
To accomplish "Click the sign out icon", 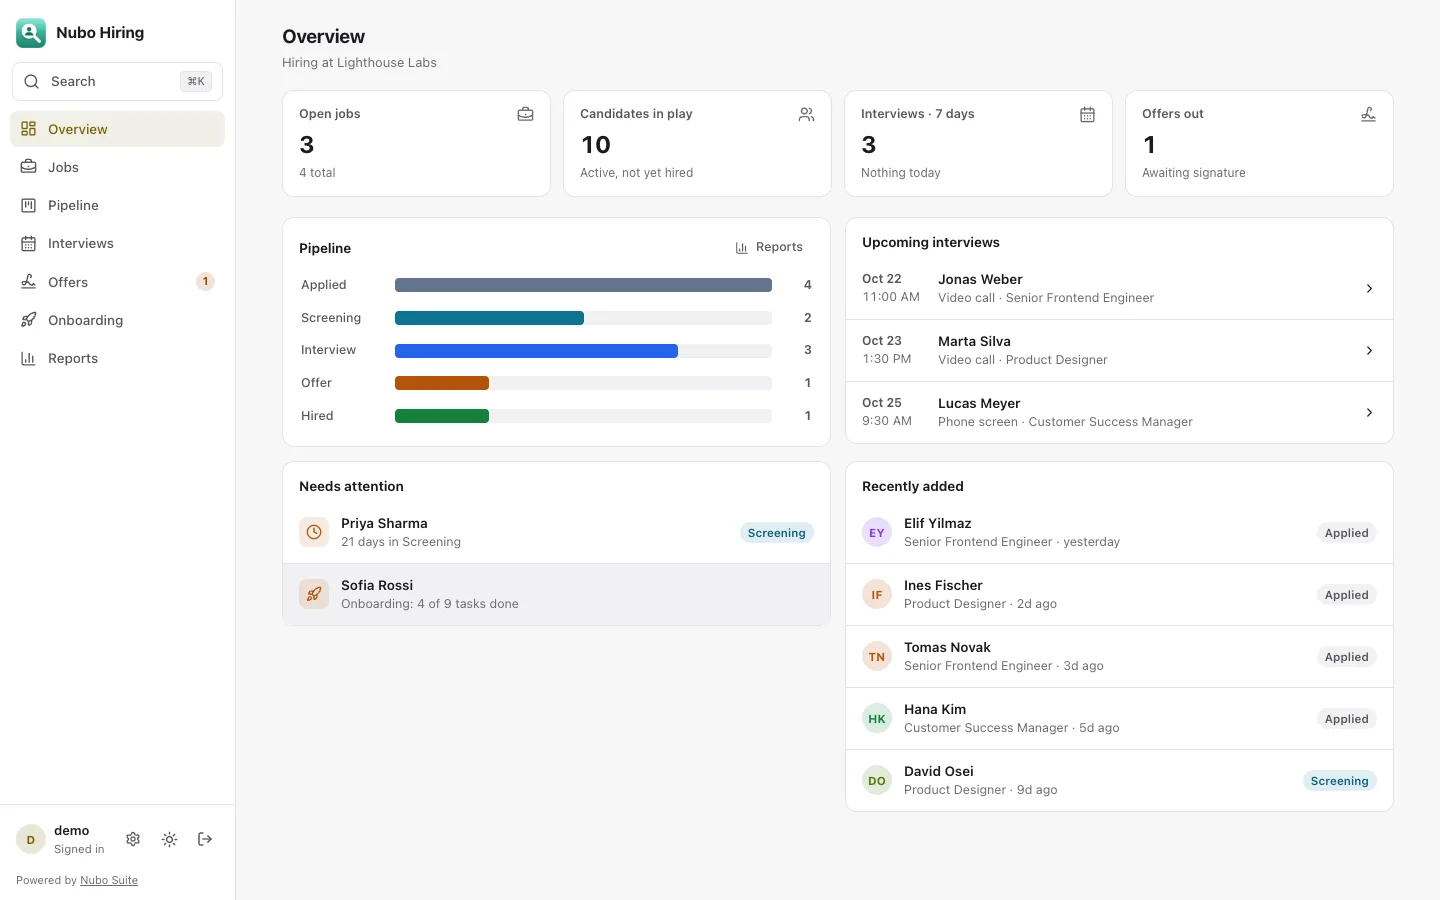I will tap(205, 839).
